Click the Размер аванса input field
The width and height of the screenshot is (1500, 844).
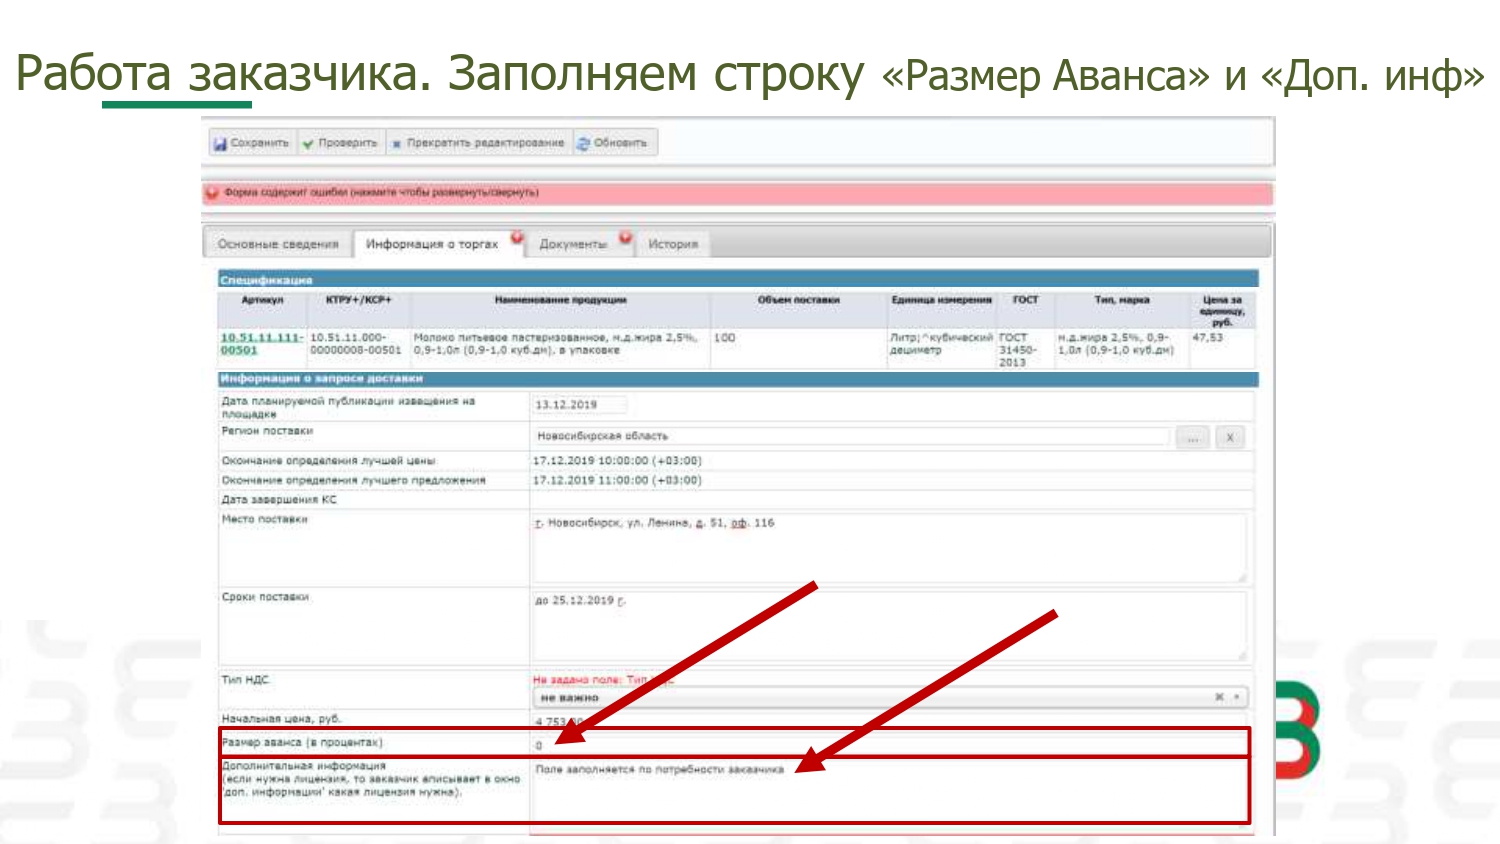[x=888, y=744]
